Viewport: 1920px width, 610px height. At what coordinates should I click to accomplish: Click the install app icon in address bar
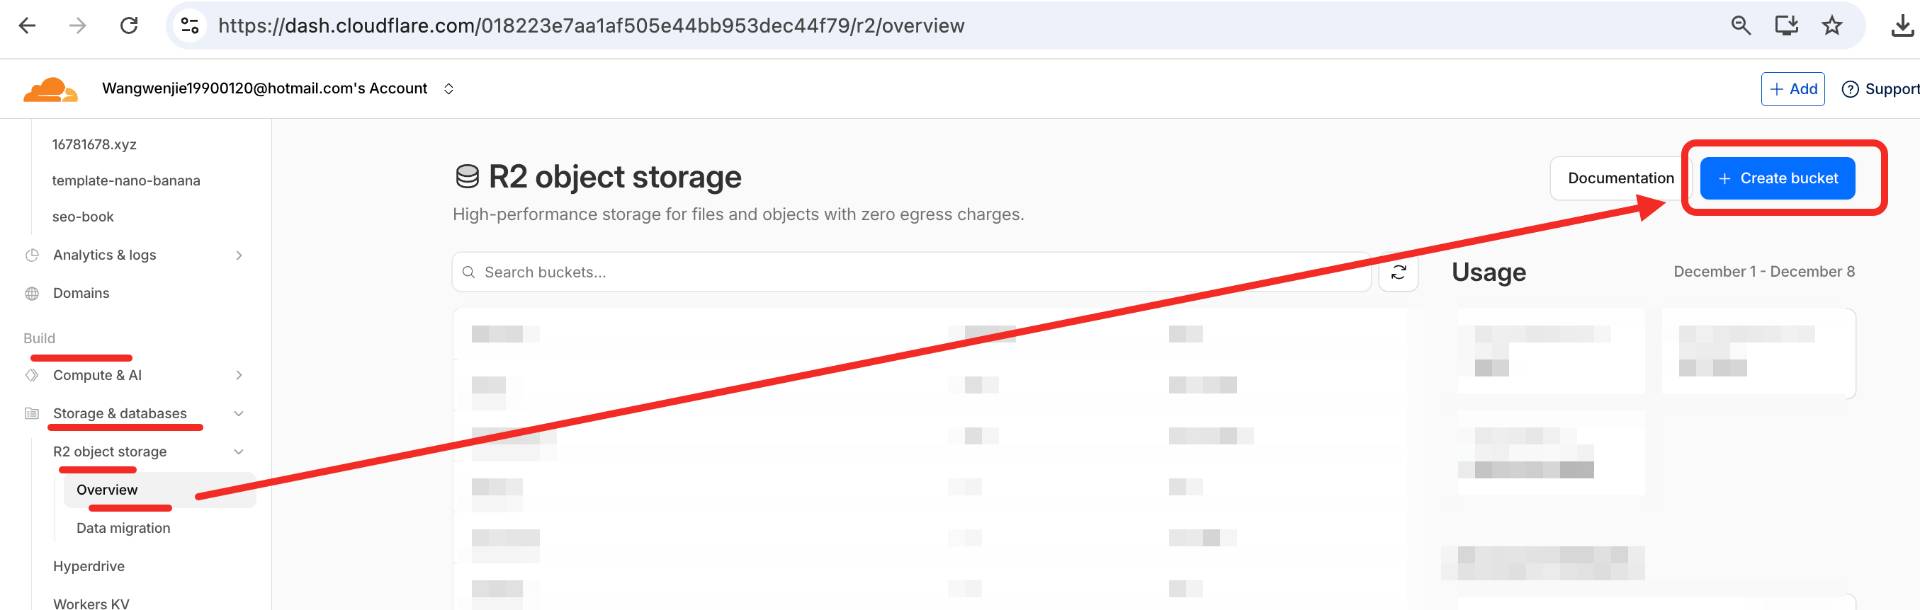(x=1786, y=26)
